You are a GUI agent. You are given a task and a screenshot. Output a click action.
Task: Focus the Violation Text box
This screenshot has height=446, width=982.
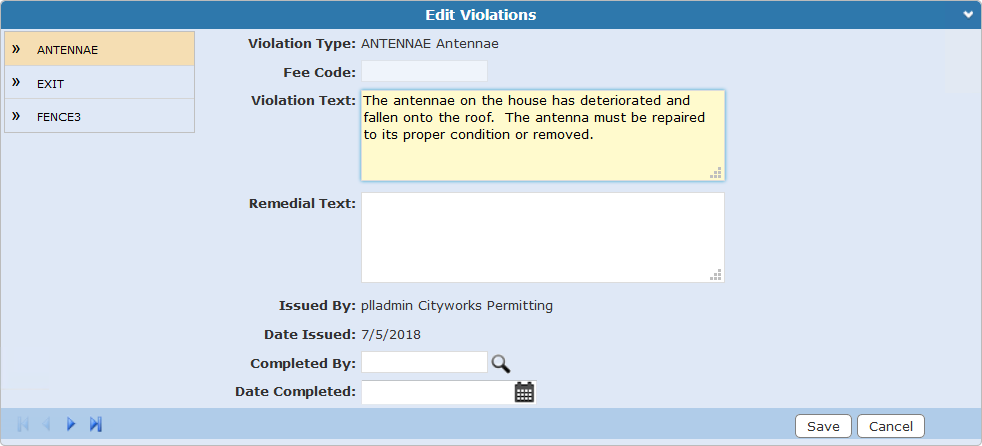click(x=542, y=135)
